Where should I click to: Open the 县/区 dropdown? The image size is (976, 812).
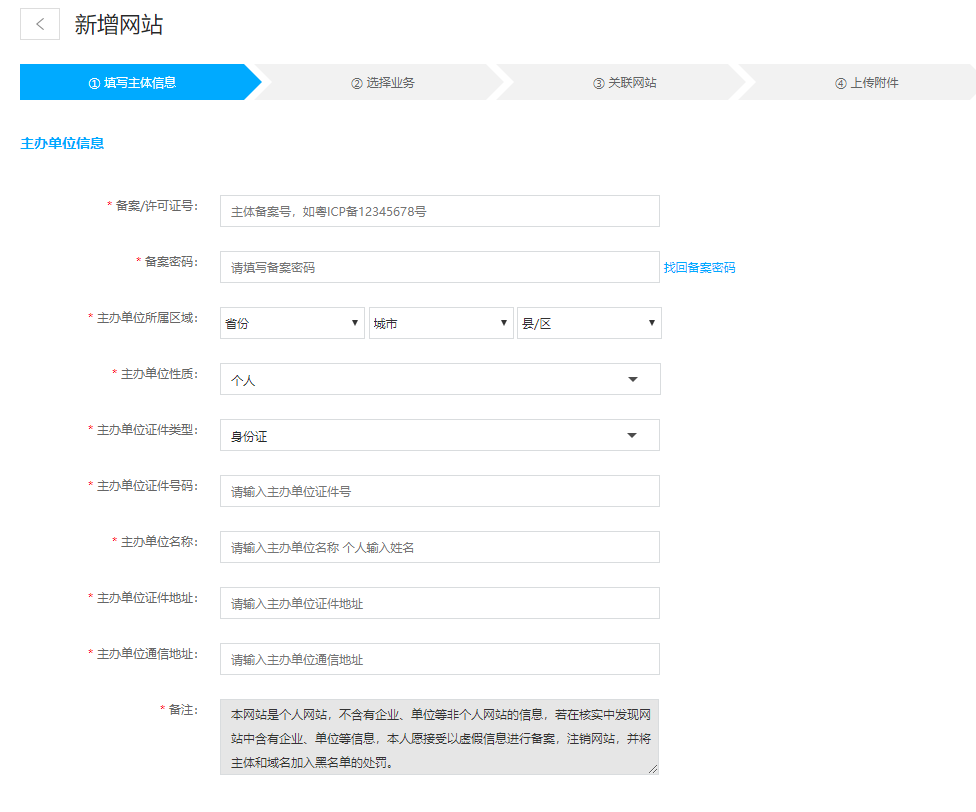(588, 323)
